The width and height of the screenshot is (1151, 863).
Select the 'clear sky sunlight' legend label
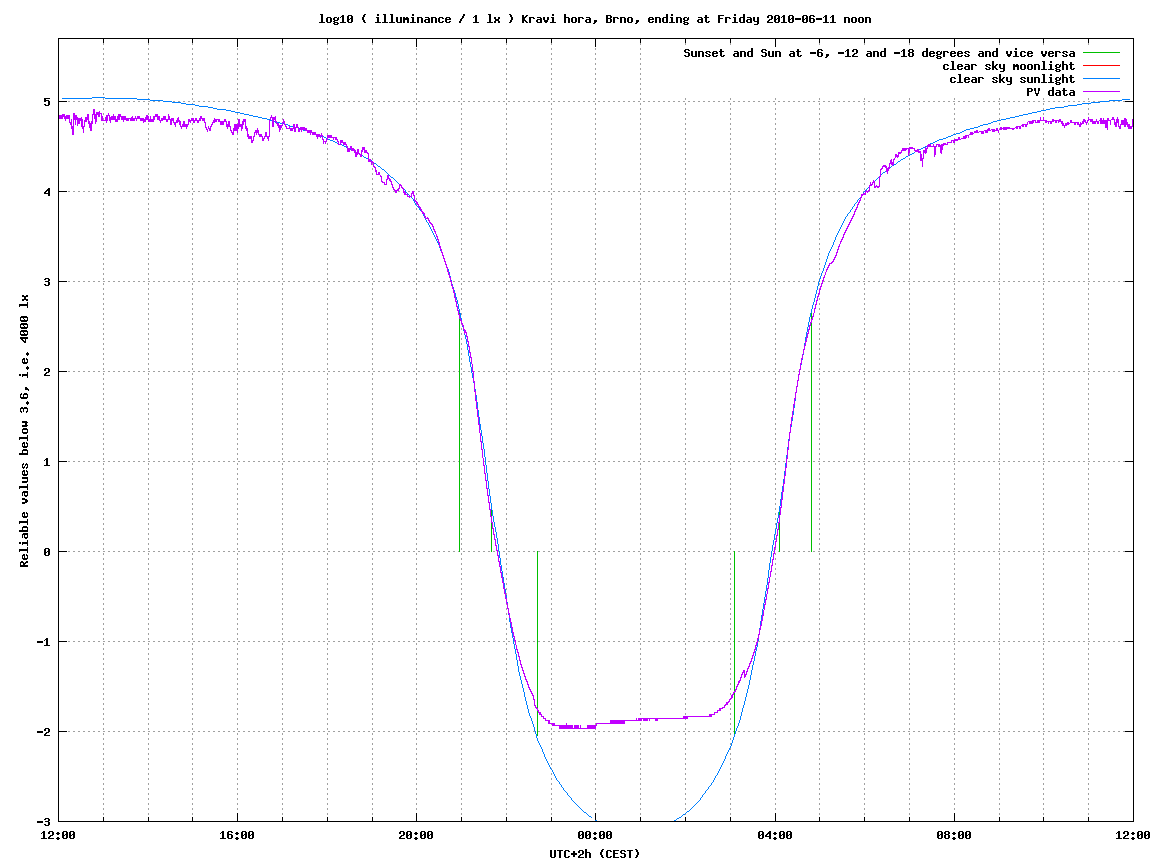coord(1012,79)
